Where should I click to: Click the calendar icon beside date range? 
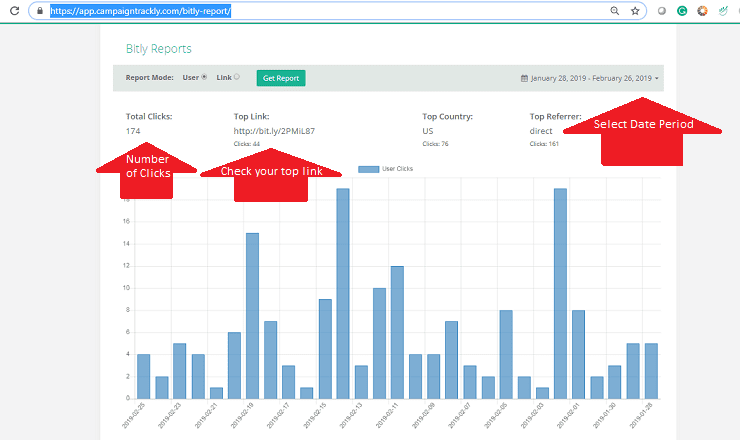coord(524,78)
